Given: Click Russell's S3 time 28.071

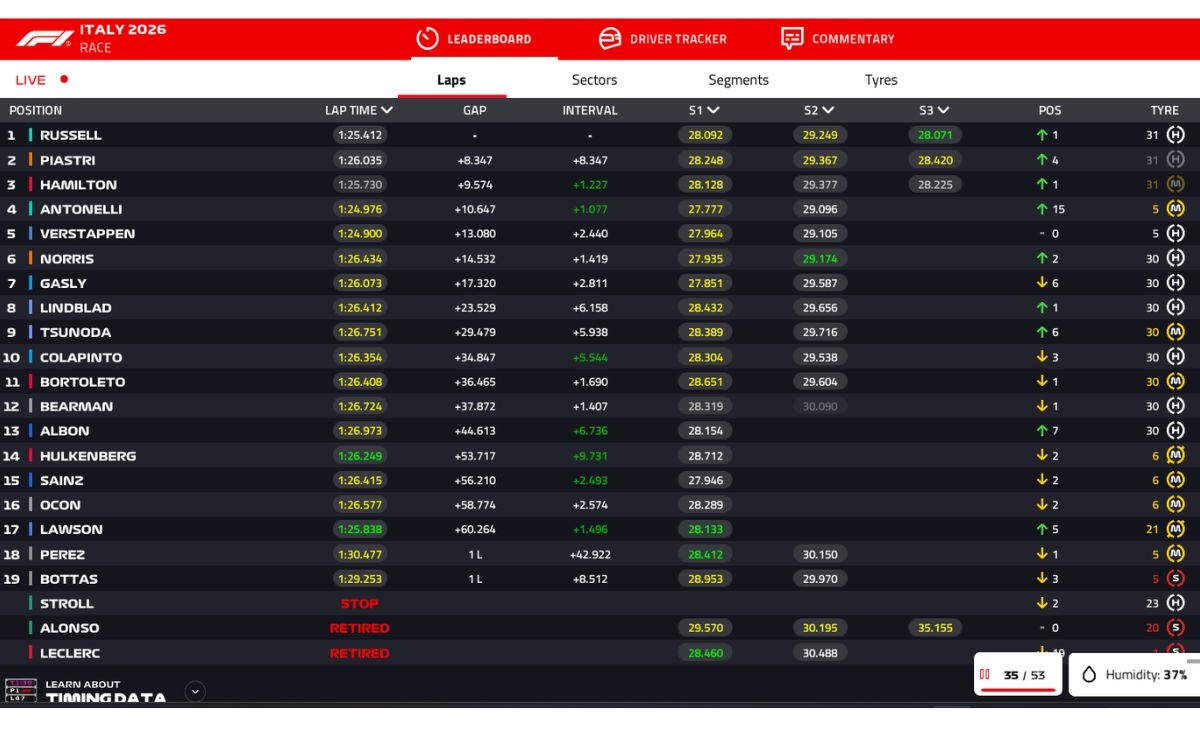Looking at the screenshot, I should 935,135.
